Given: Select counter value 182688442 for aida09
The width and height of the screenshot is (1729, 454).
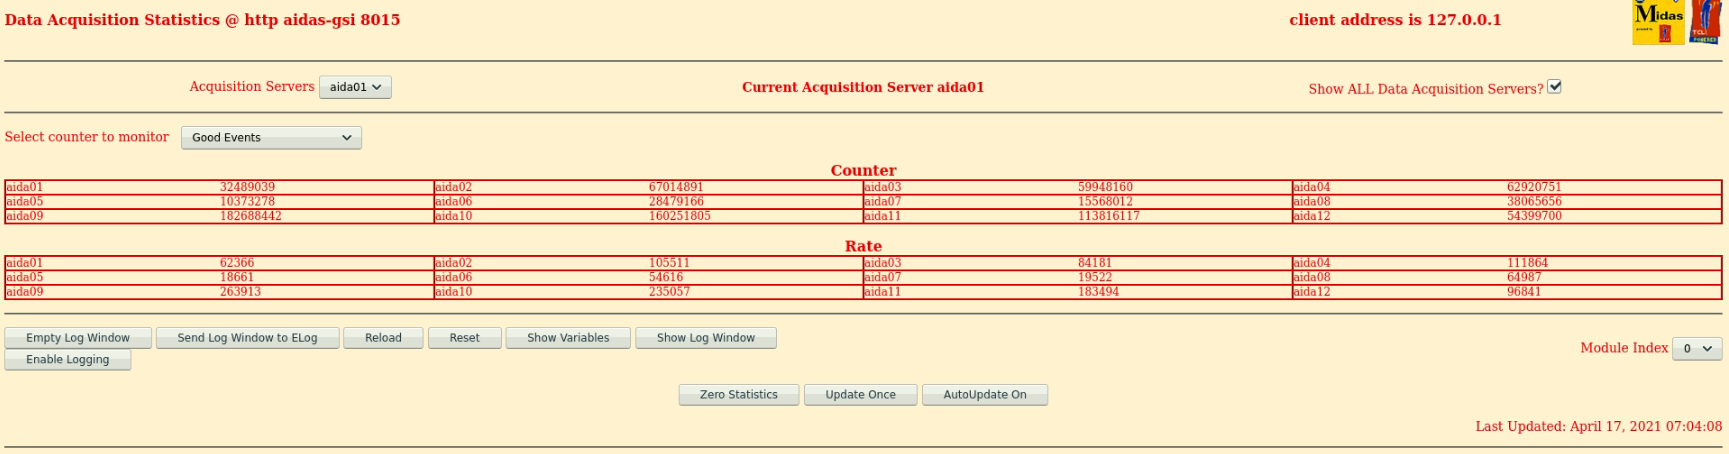Looking at the screenshot, I should tap(251, 216).
